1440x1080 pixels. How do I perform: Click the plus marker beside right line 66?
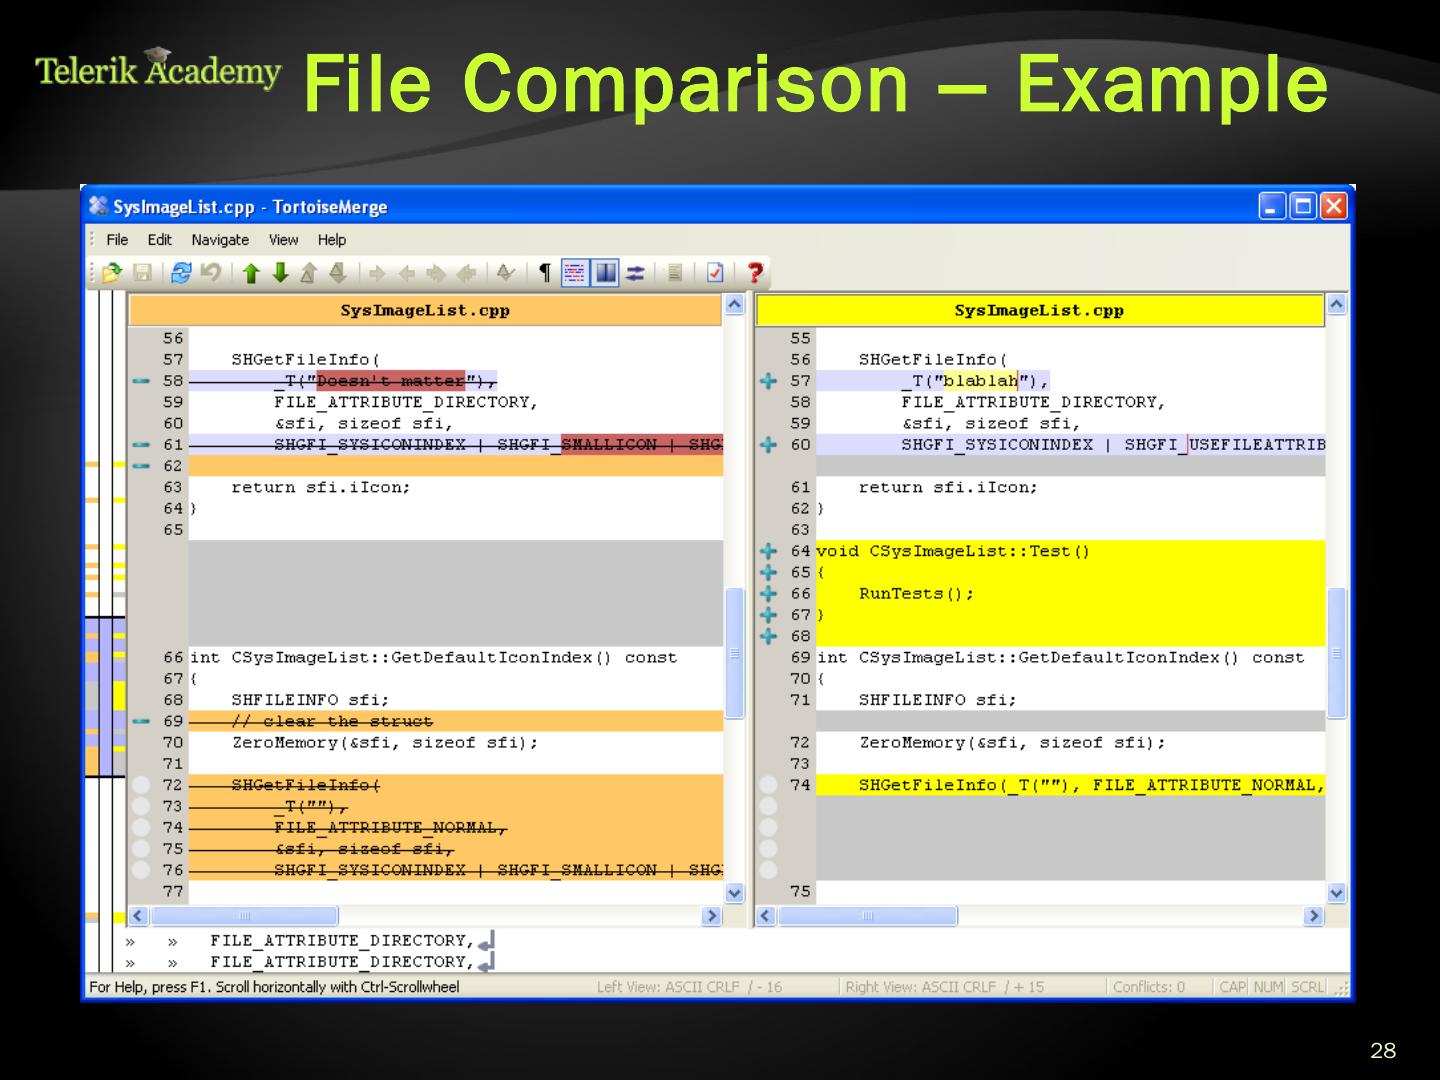point(768,594)
